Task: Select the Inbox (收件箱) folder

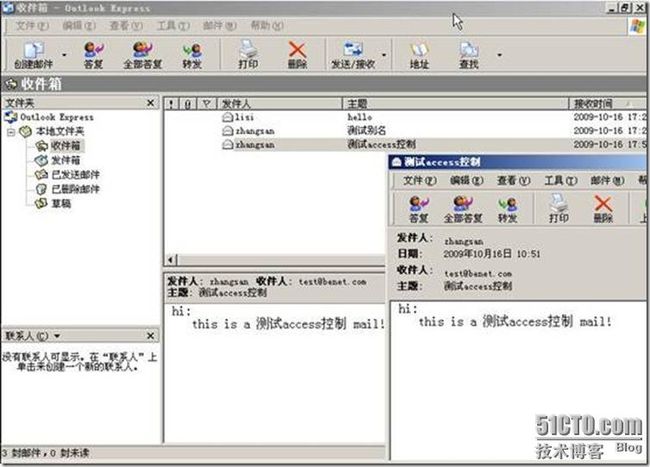Action: [65, 146]
